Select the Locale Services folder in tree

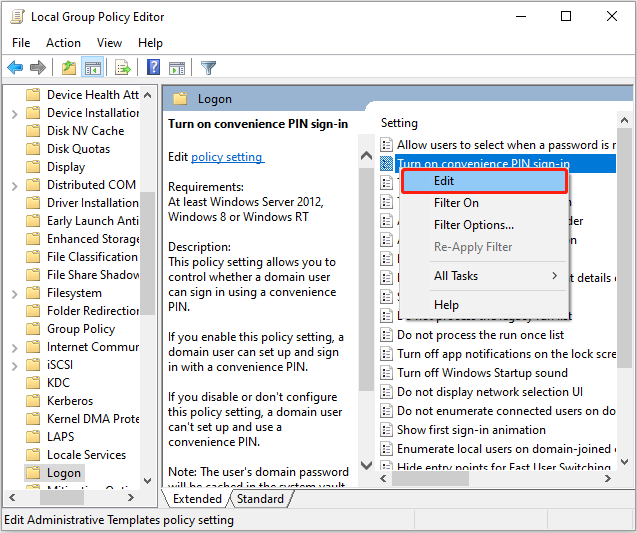pyautogui.click(x=87, y=455)
